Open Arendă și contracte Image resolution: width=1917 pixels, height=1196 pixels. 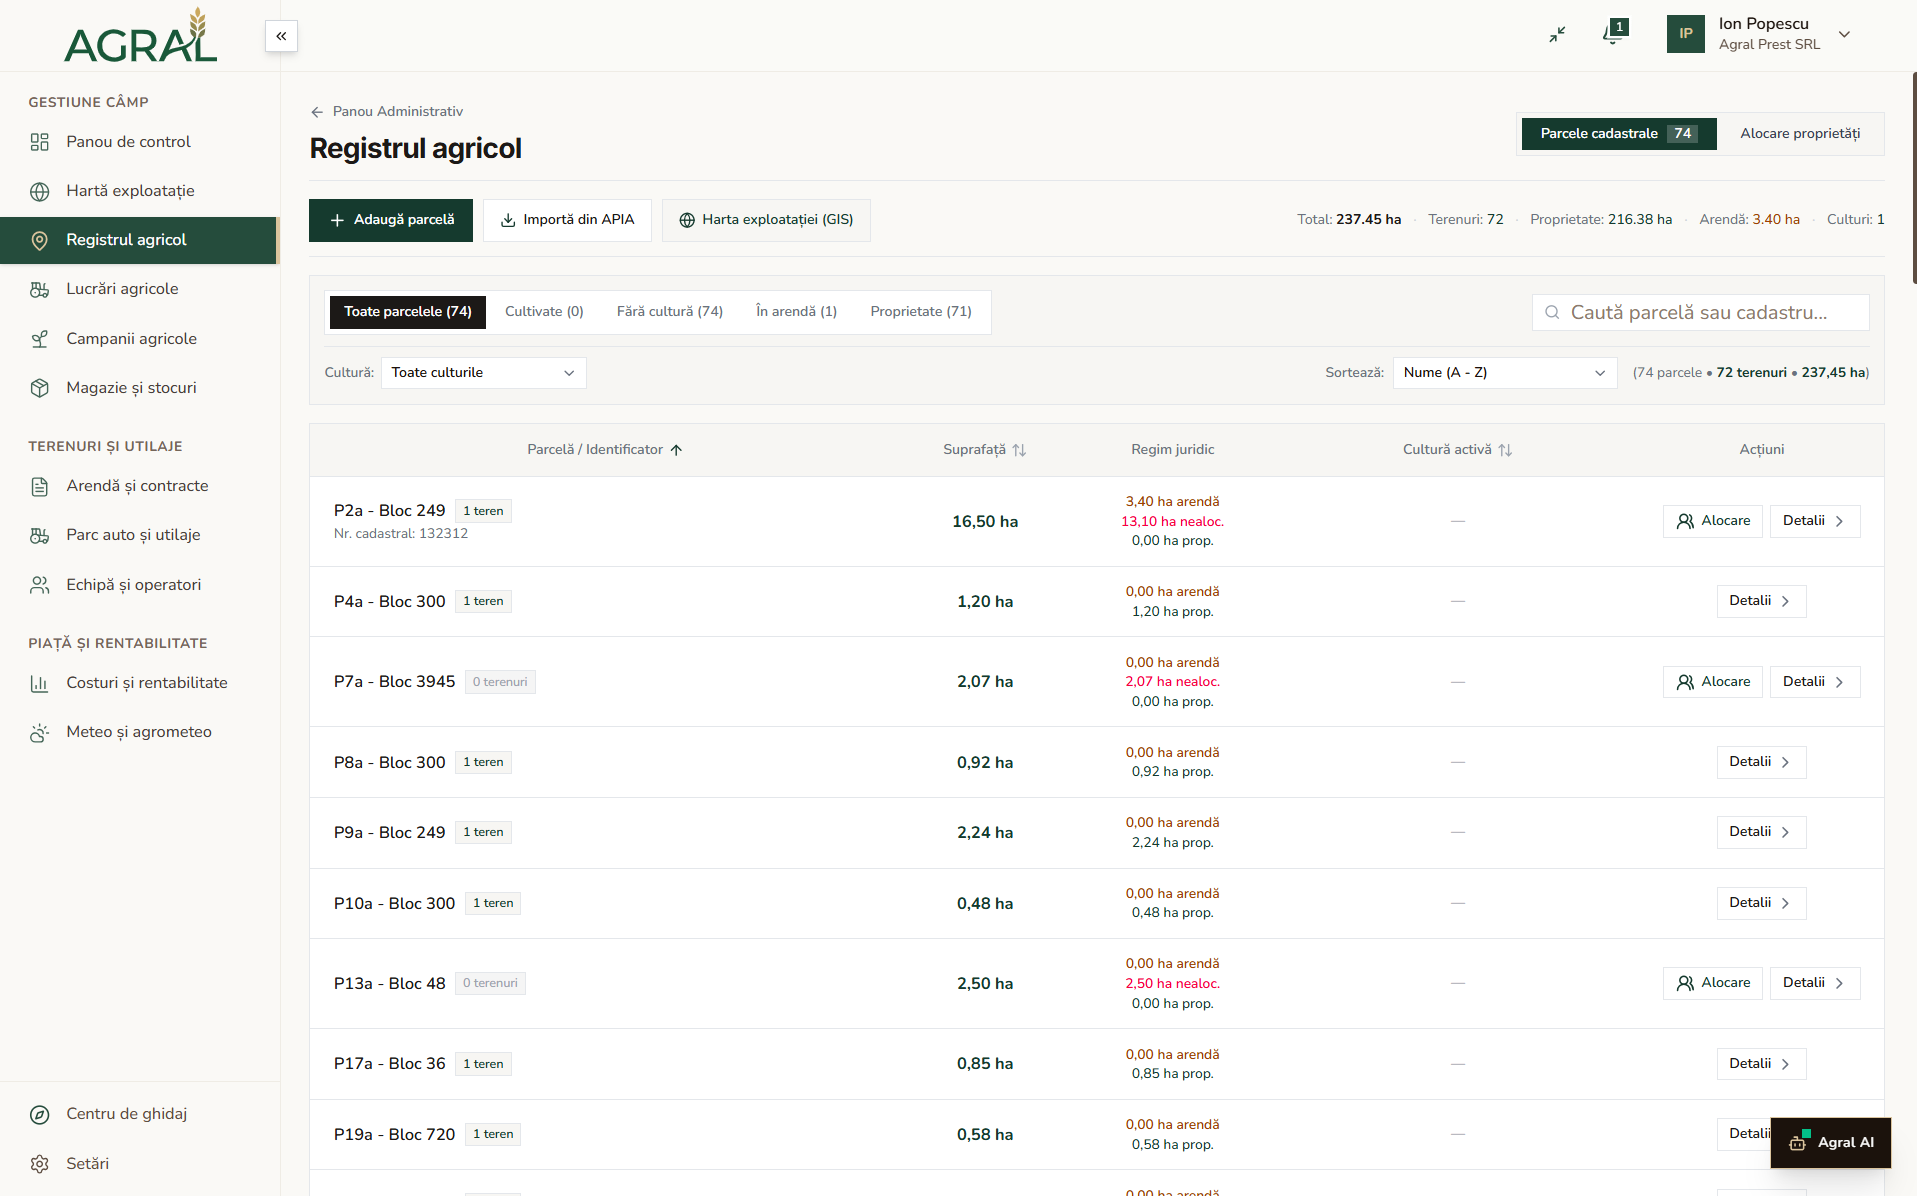139,486
